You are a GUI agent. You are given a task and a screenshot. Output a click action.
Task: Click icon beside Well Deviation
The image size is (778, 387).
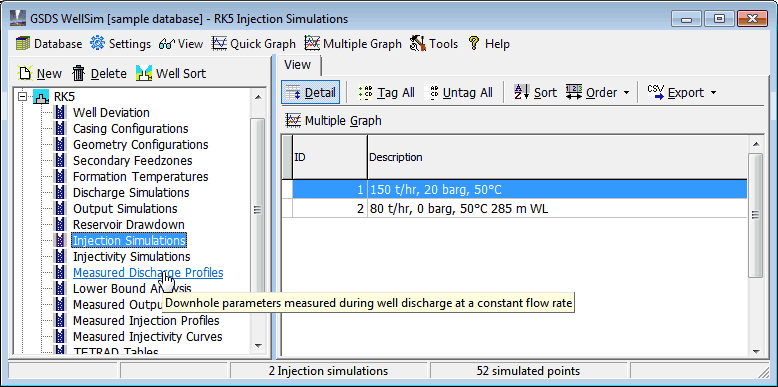click(x=61, y=113)
